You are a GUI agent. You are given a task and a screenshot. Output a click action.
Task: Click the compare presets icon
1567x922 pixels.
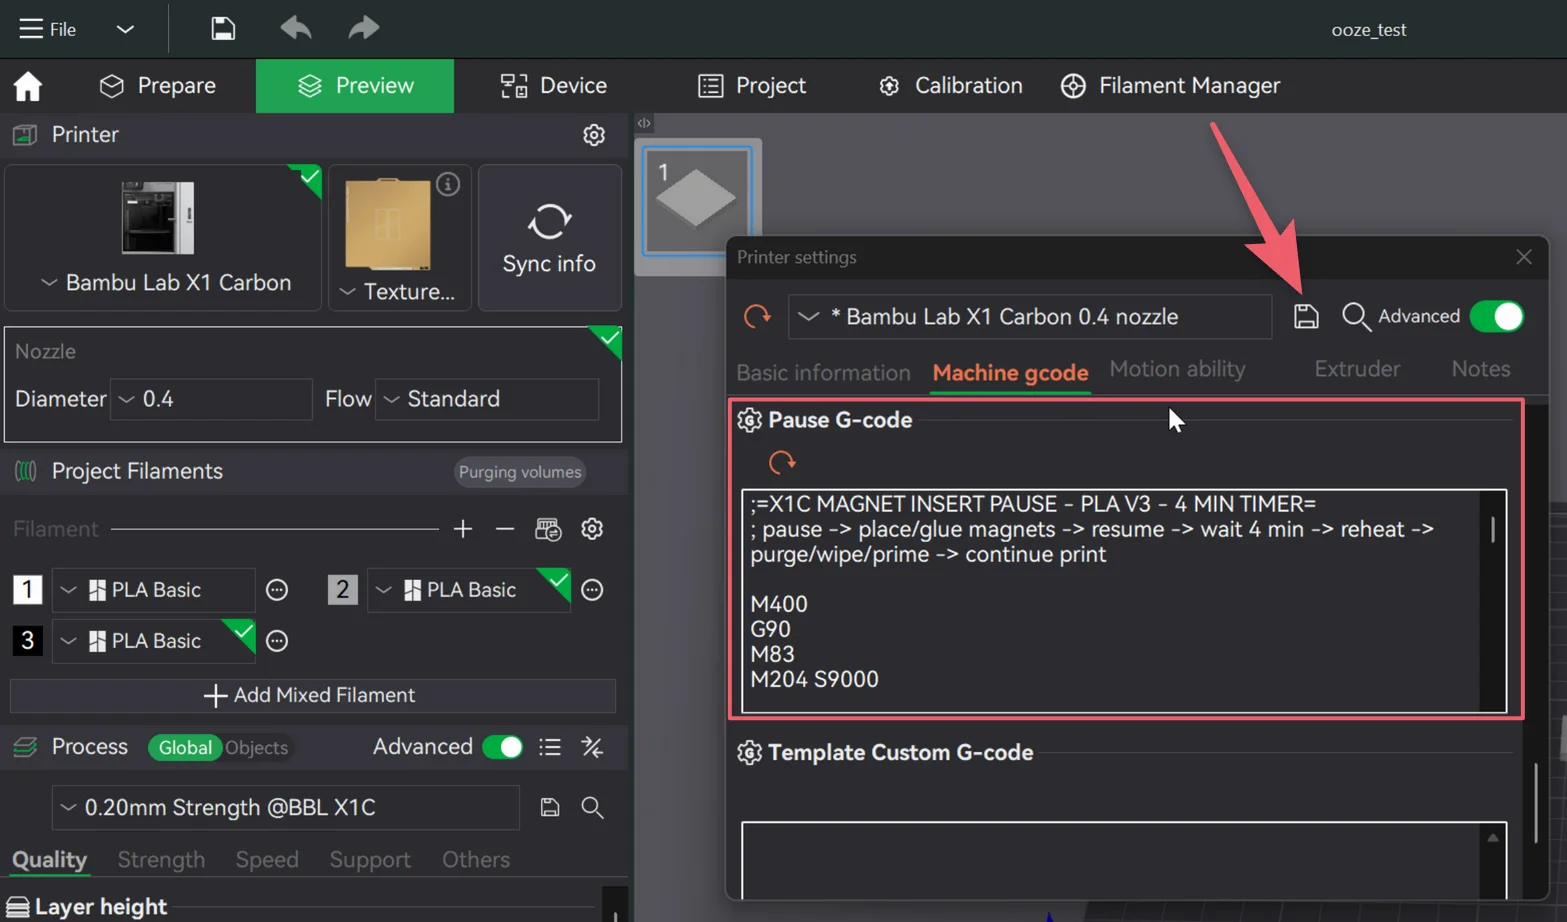pos(592,747)
